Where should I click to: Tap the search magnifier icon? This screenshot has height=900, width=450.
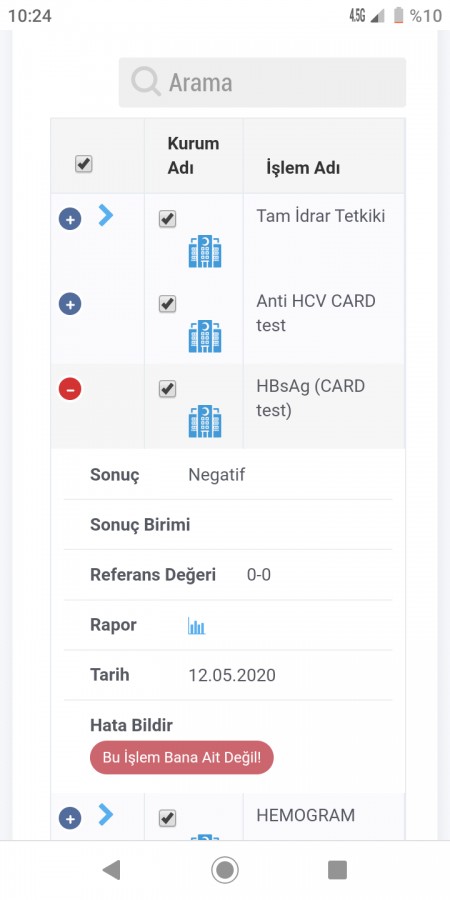click(x=146, y=82)
